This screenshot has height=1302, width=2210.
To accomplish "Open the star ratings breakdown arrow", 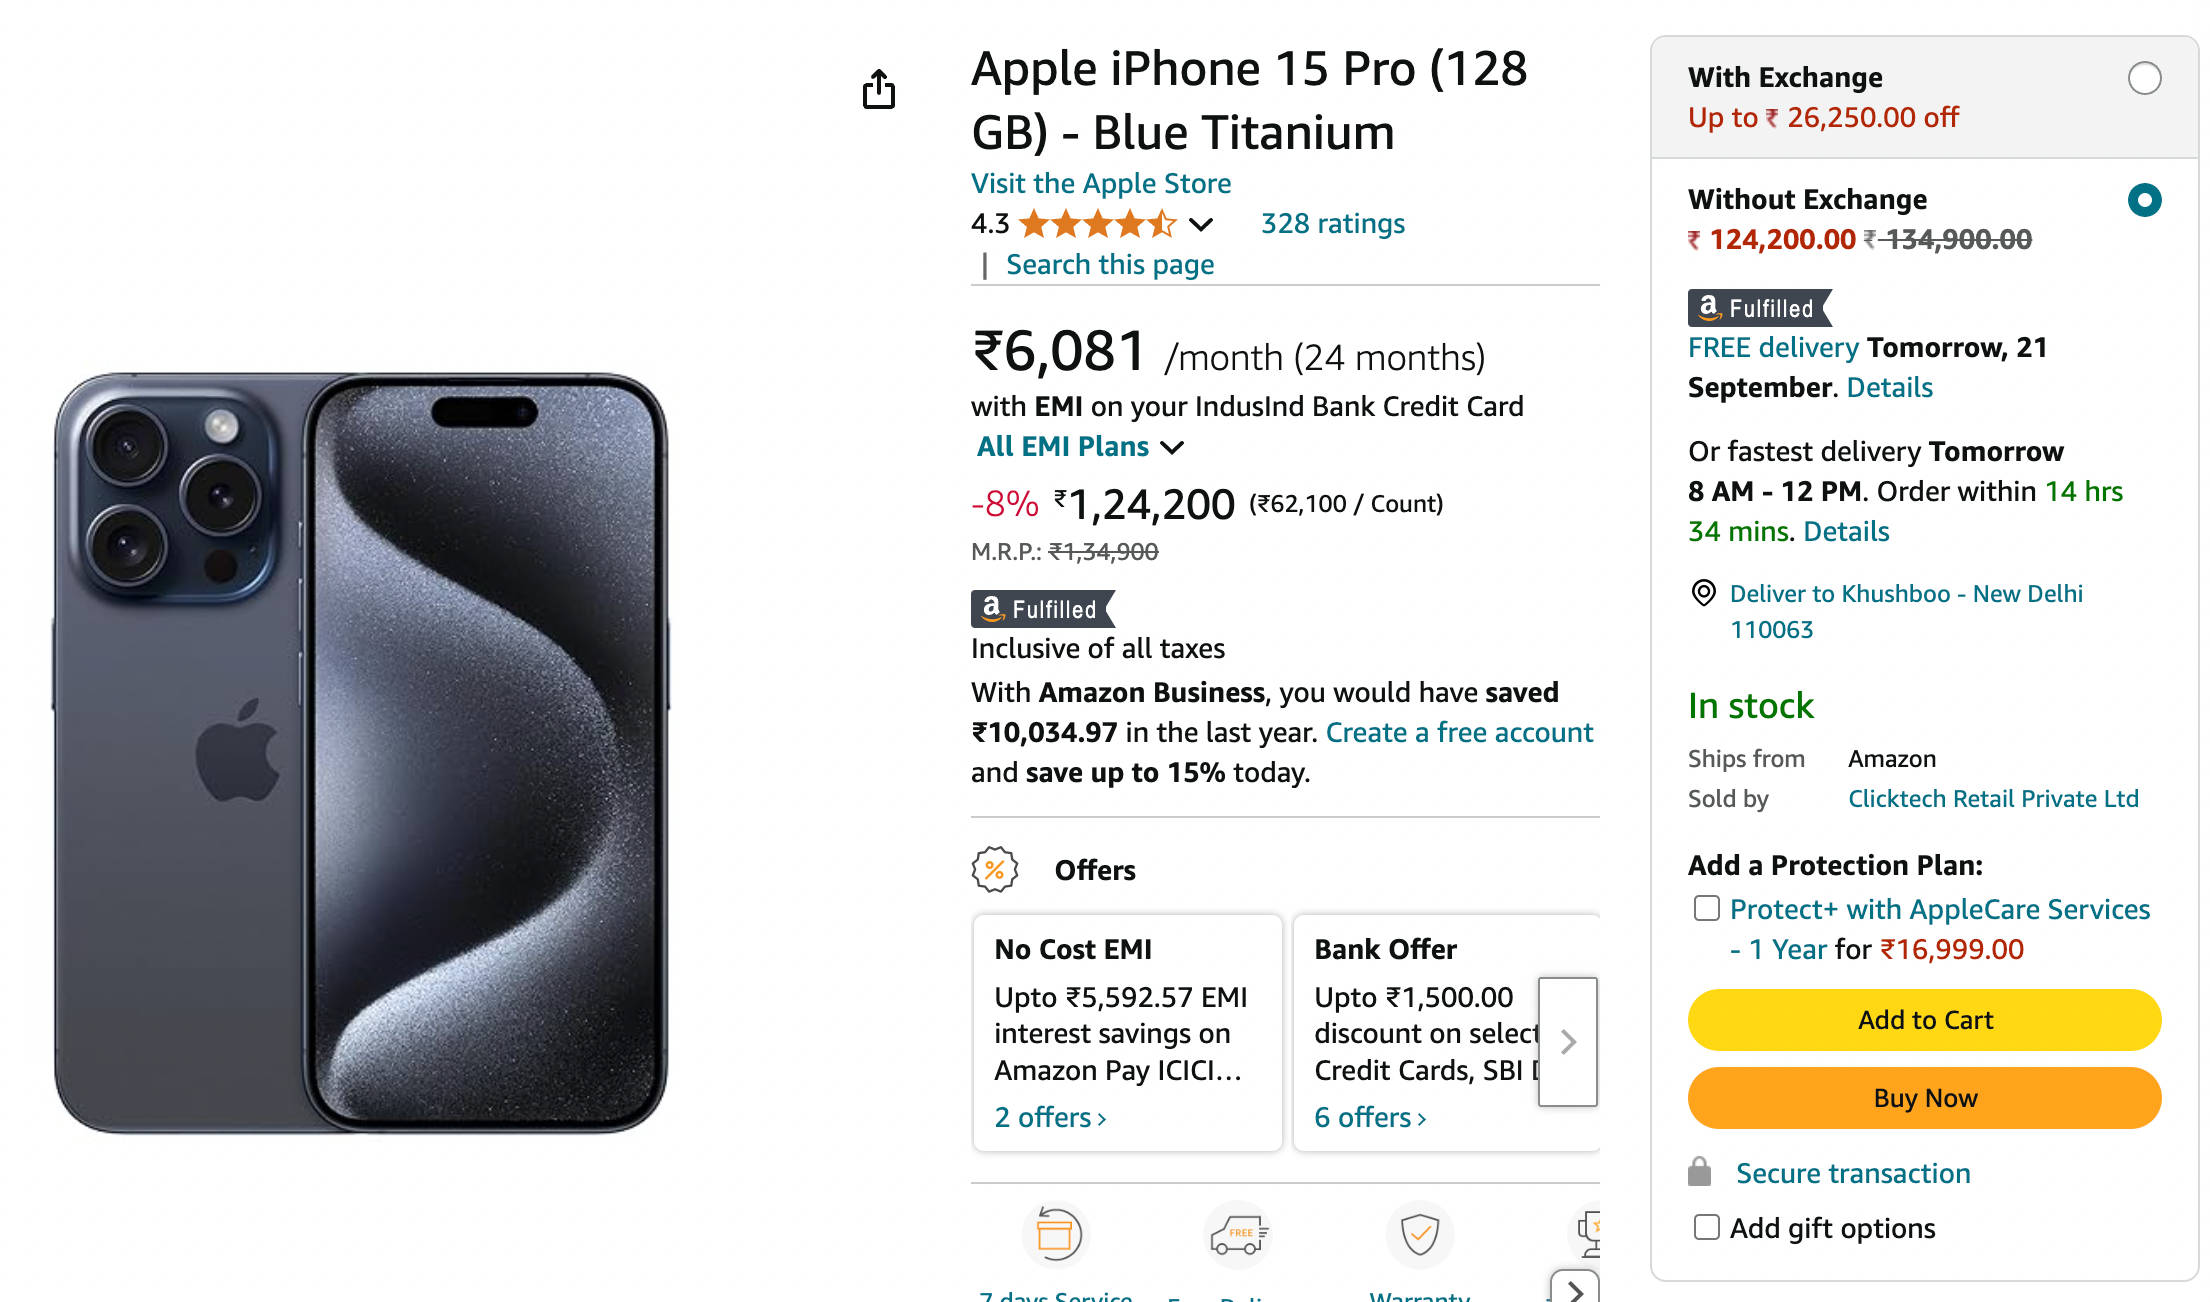I will pos(1201,224).
